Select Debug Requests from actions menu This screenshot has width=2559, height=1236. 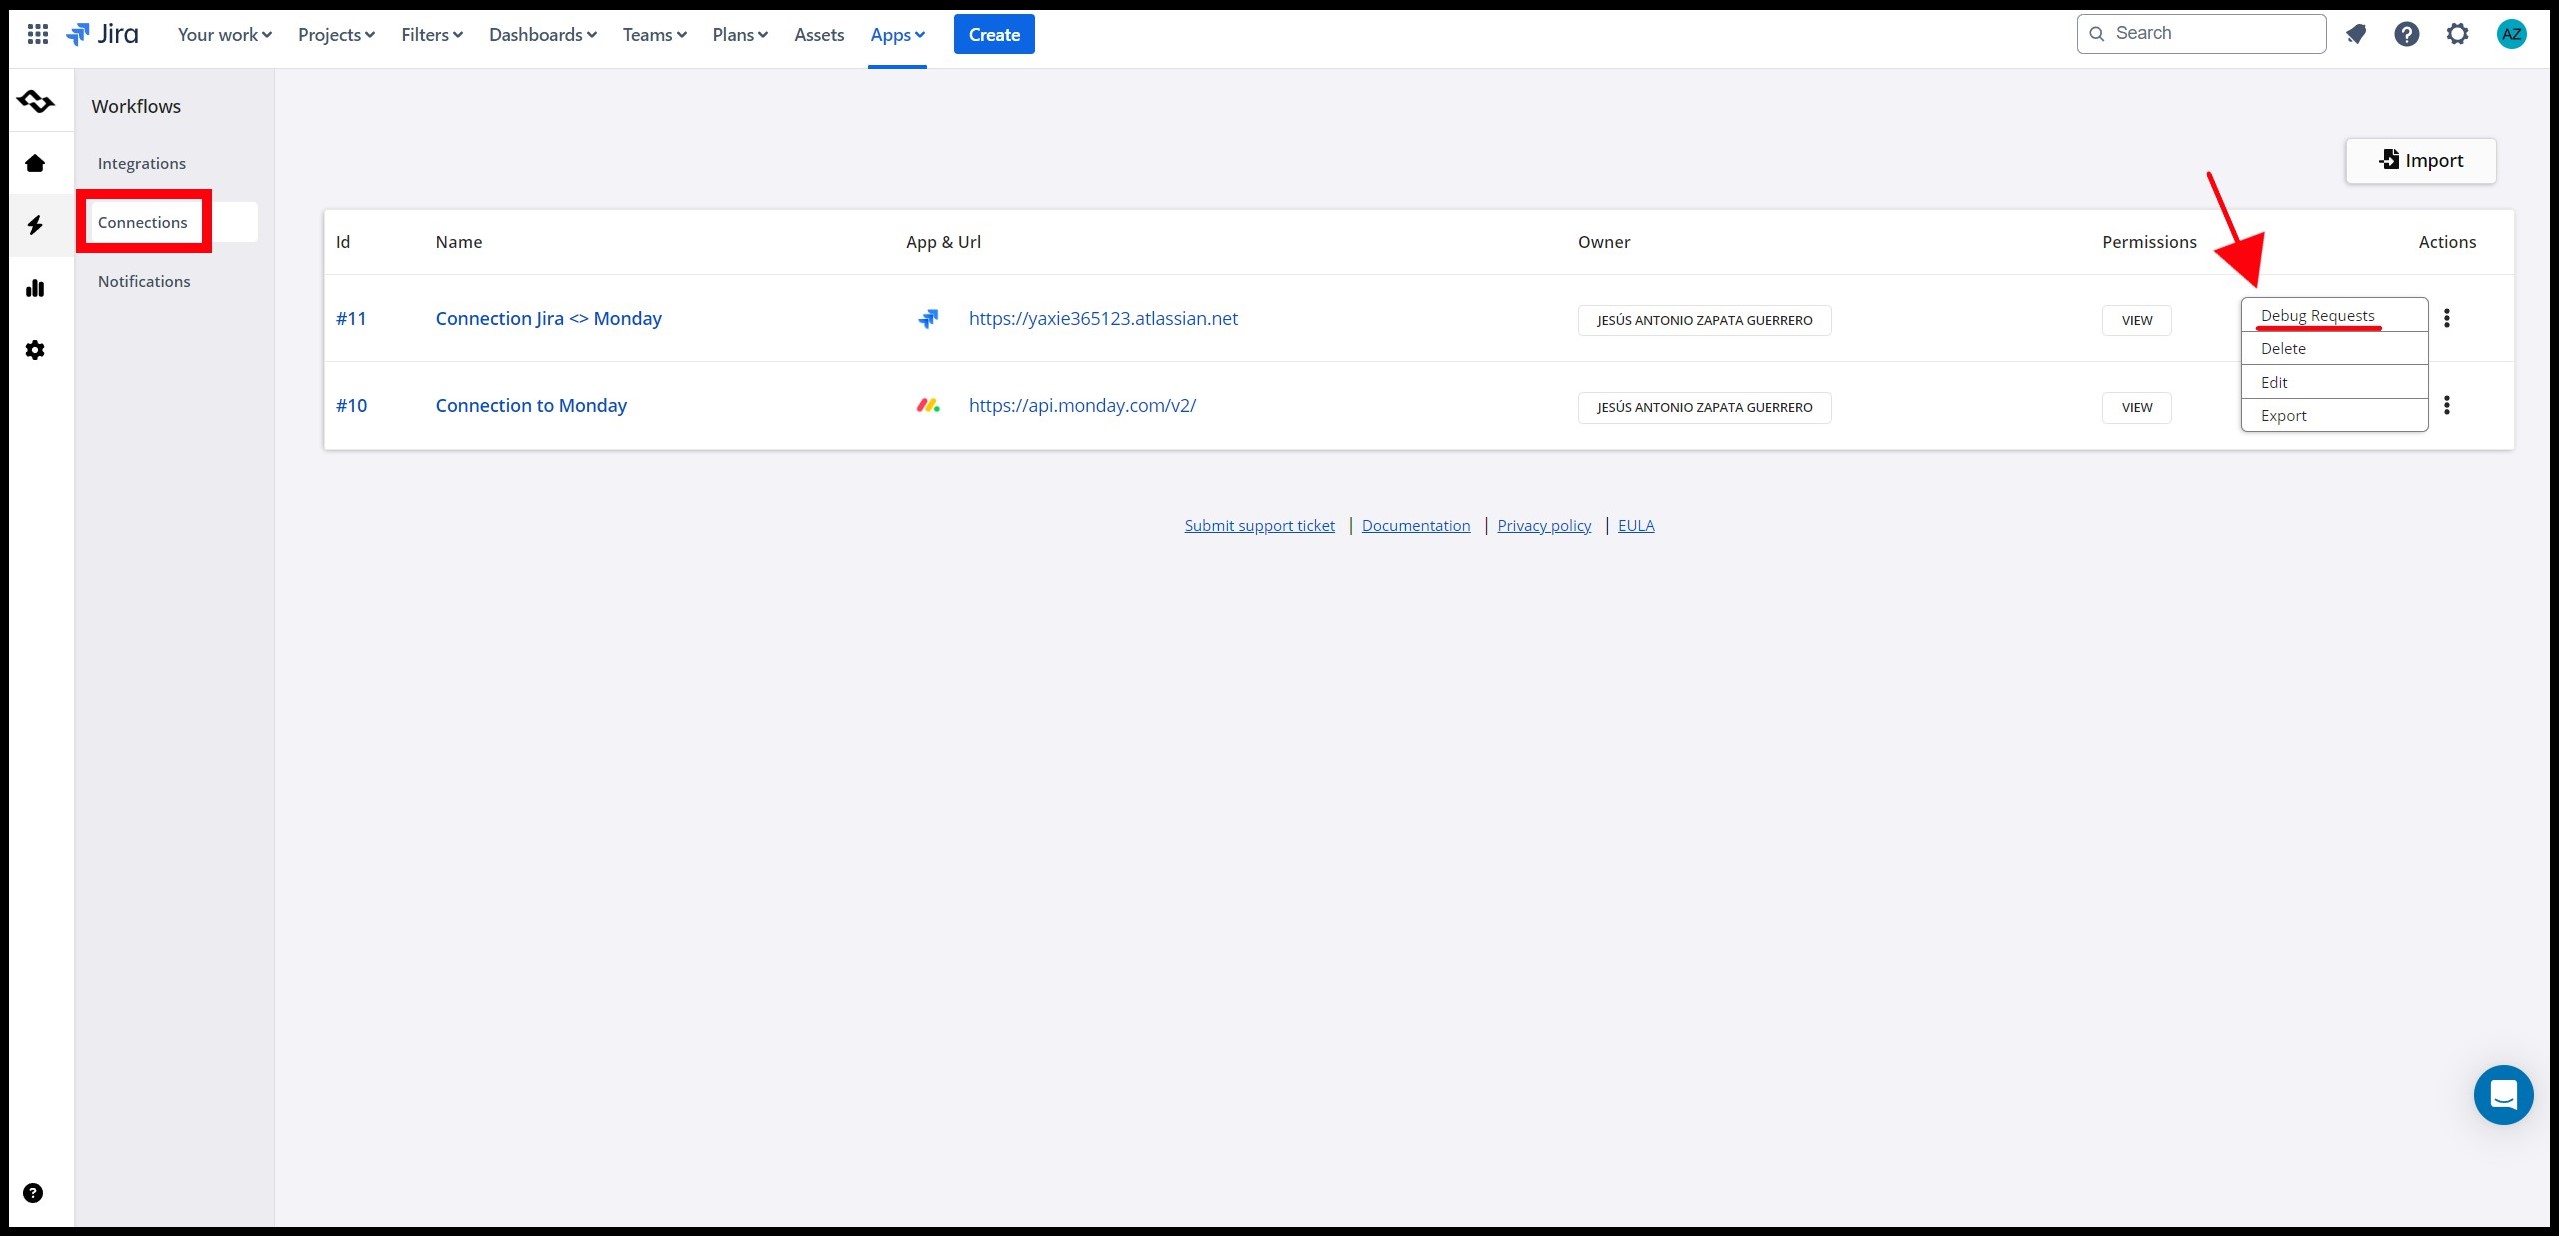pyautogui.click(x=2317, y=315)
